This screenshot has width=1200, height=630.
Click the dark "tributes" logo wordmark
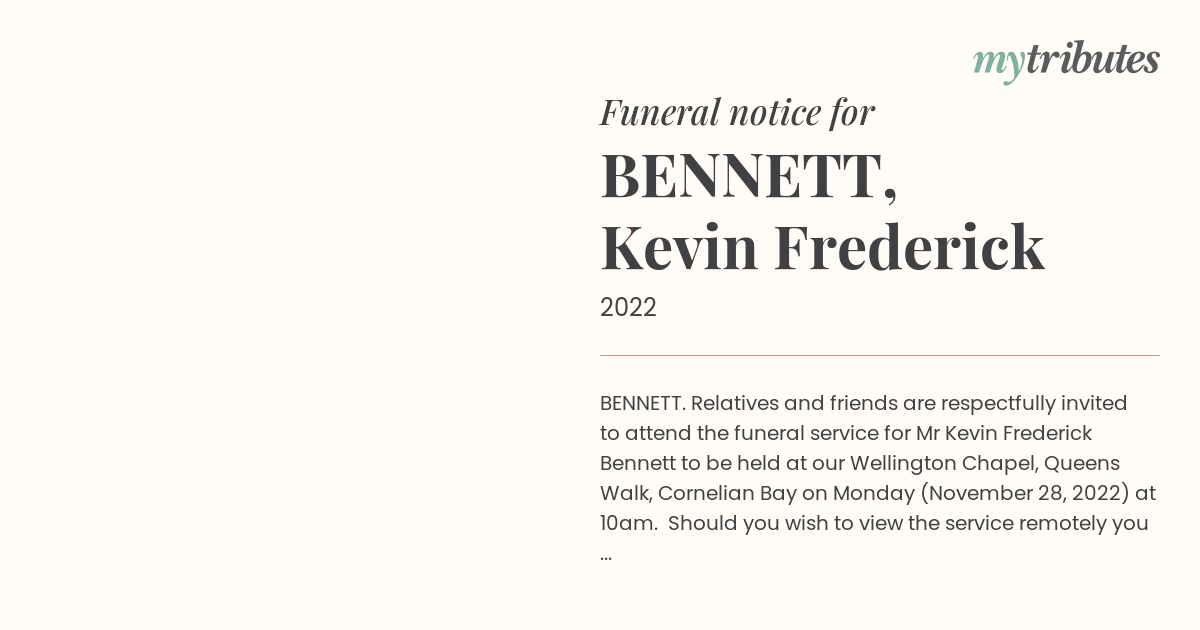[1092, 58]
